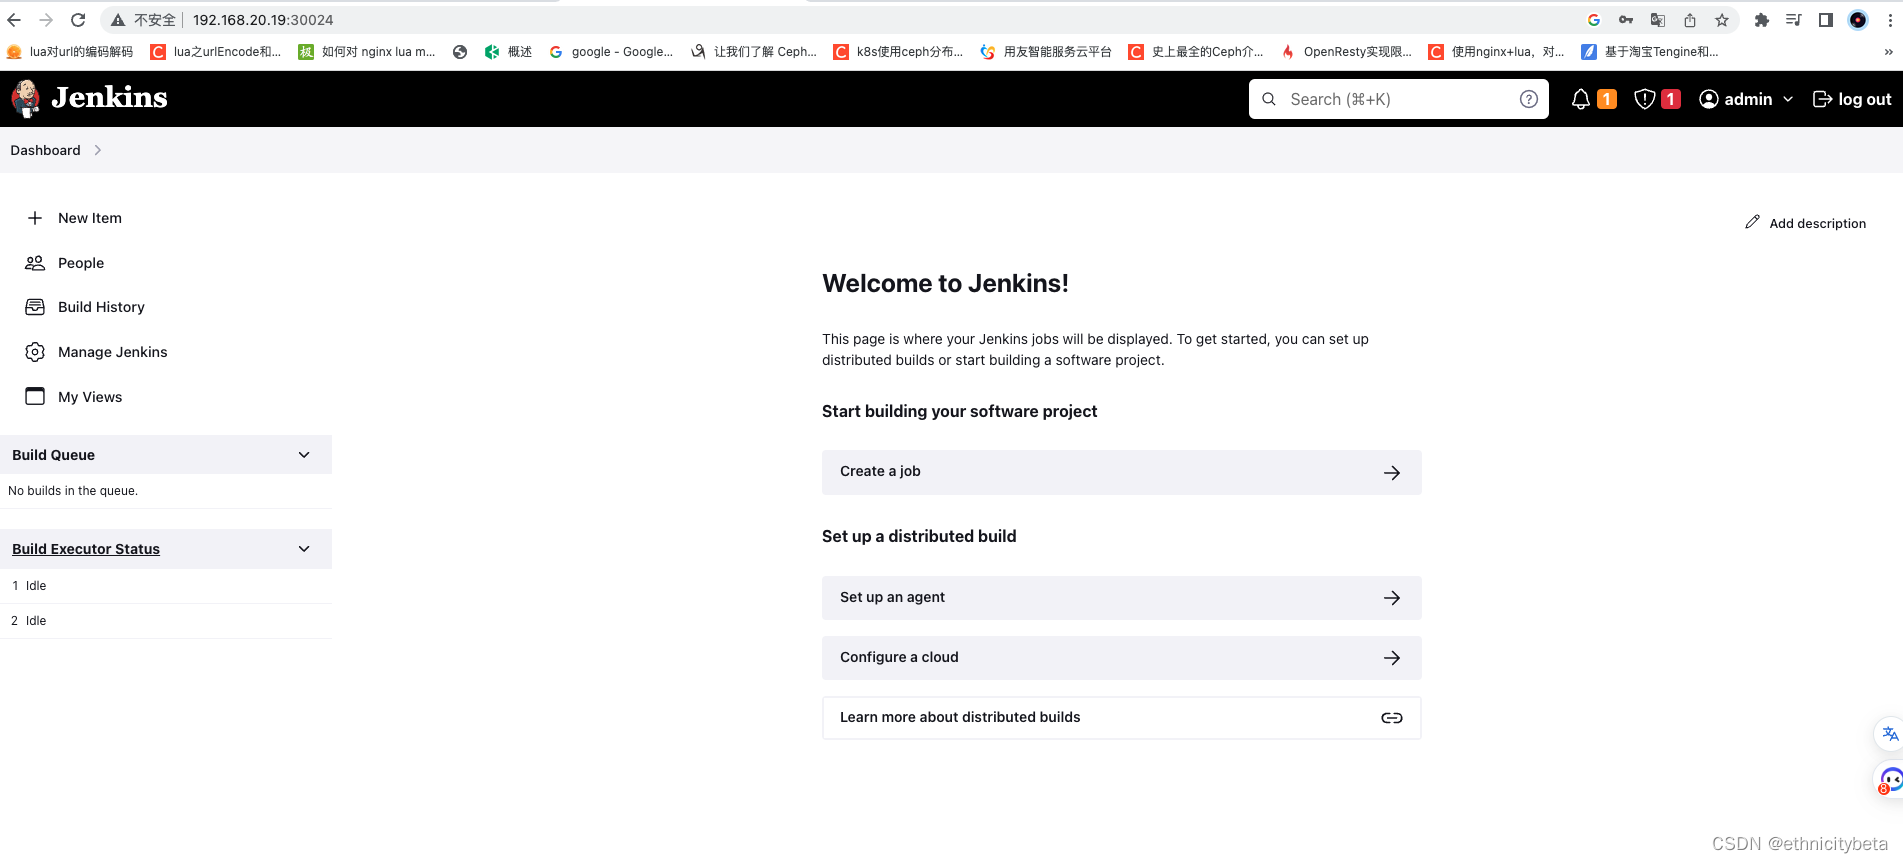This screenshot has height=863, width=1903.
Task: Click browser forward arrow
Action: (46, 20)
